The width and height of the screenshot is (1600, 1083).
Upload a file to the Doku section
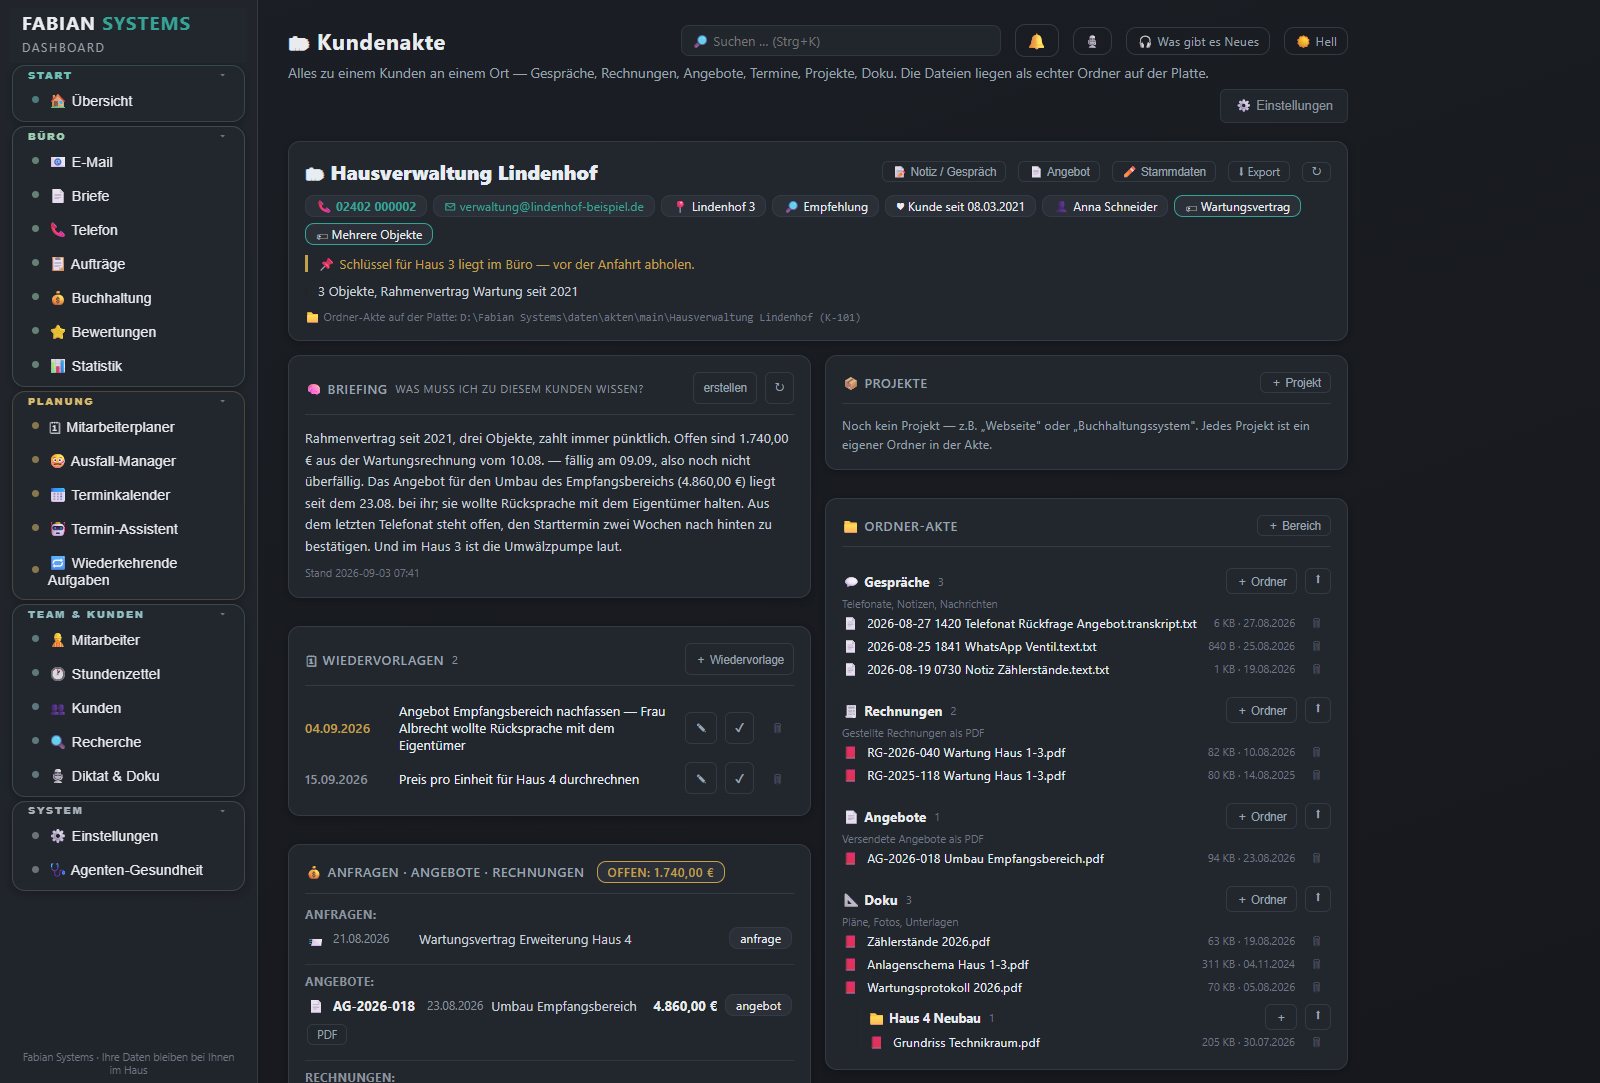click(1318, 899)
